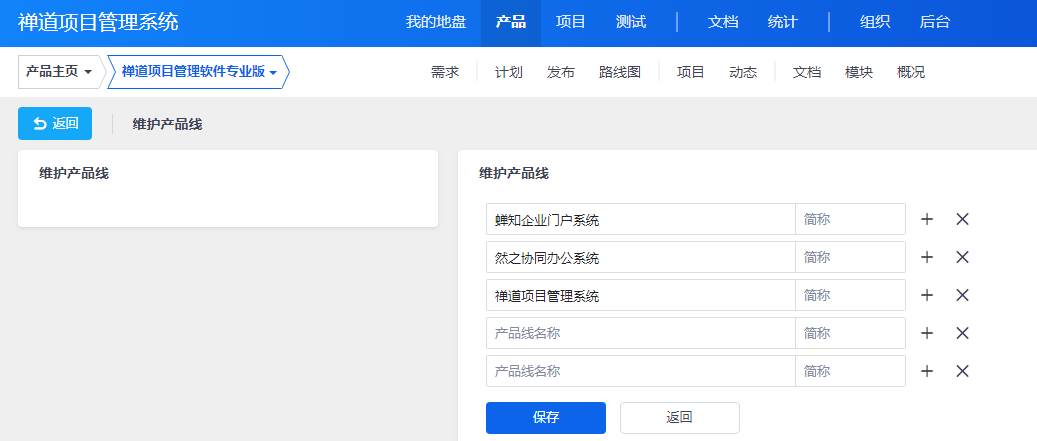Screen dimensions: 1037x441
Task: Go to 组织 in top navigation
Action: tap(874, 22)
